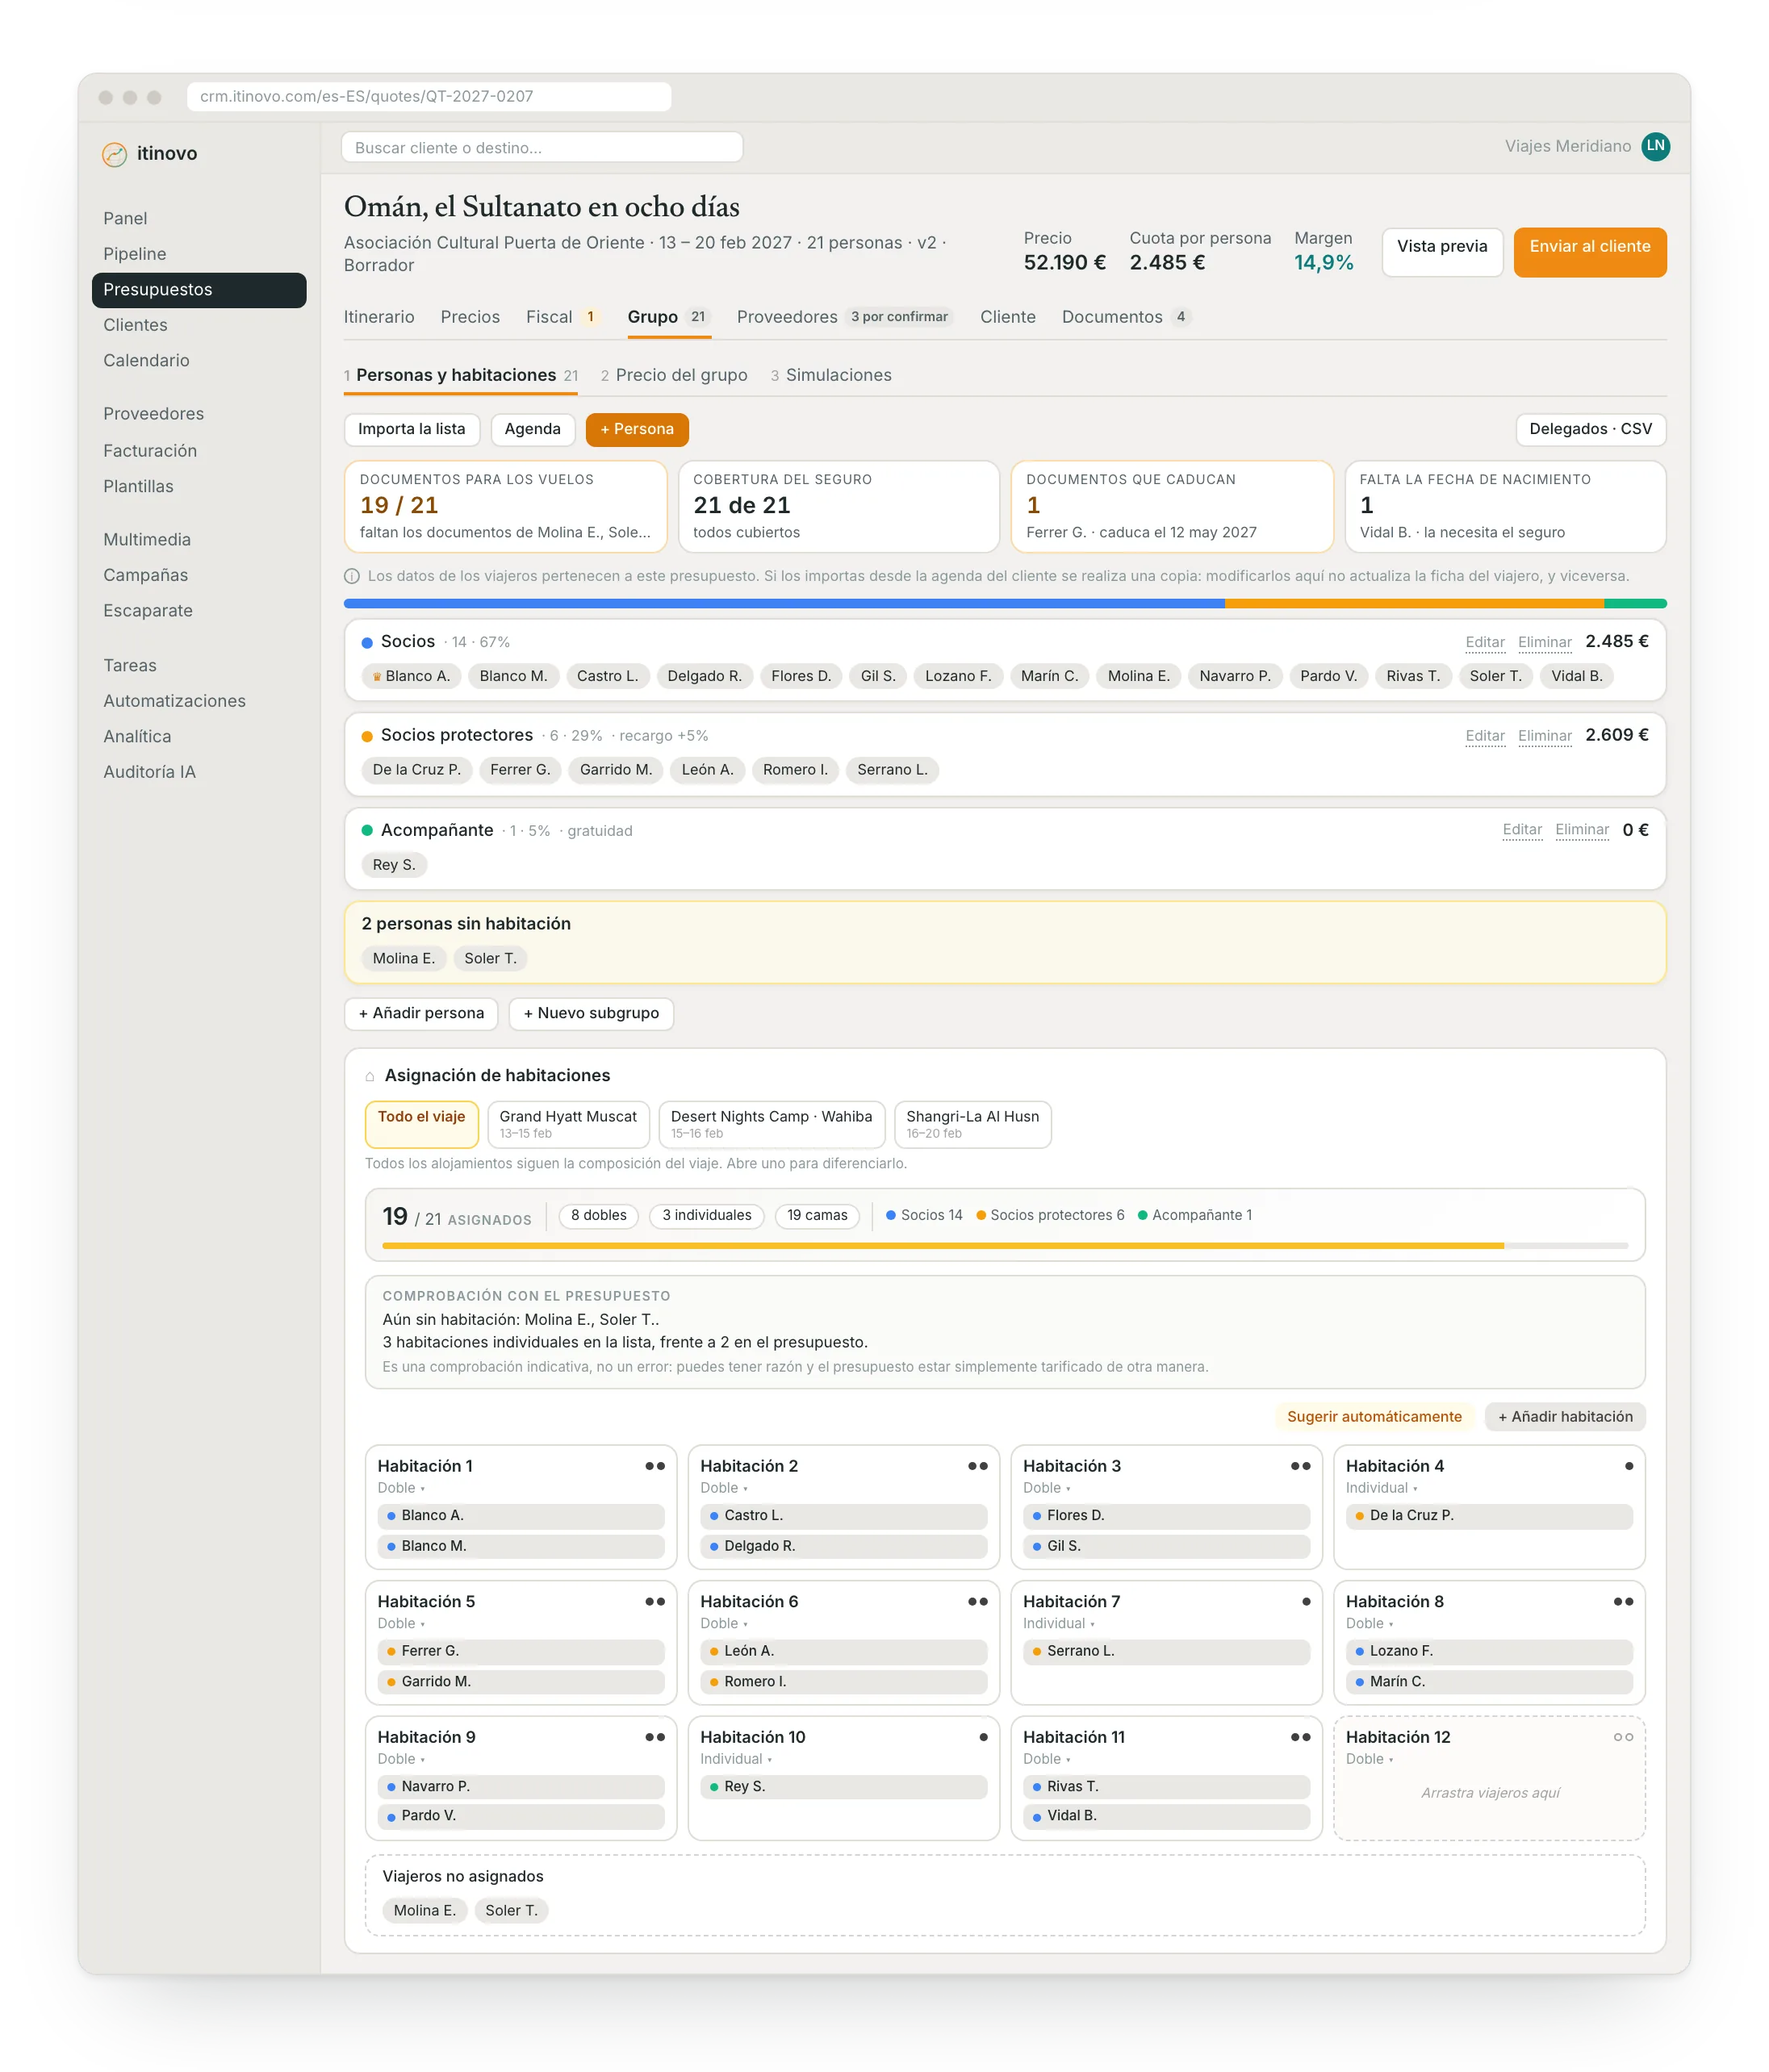Select Desert Nights Camp Wahiba accommodation

click(x=771, y=1124)
